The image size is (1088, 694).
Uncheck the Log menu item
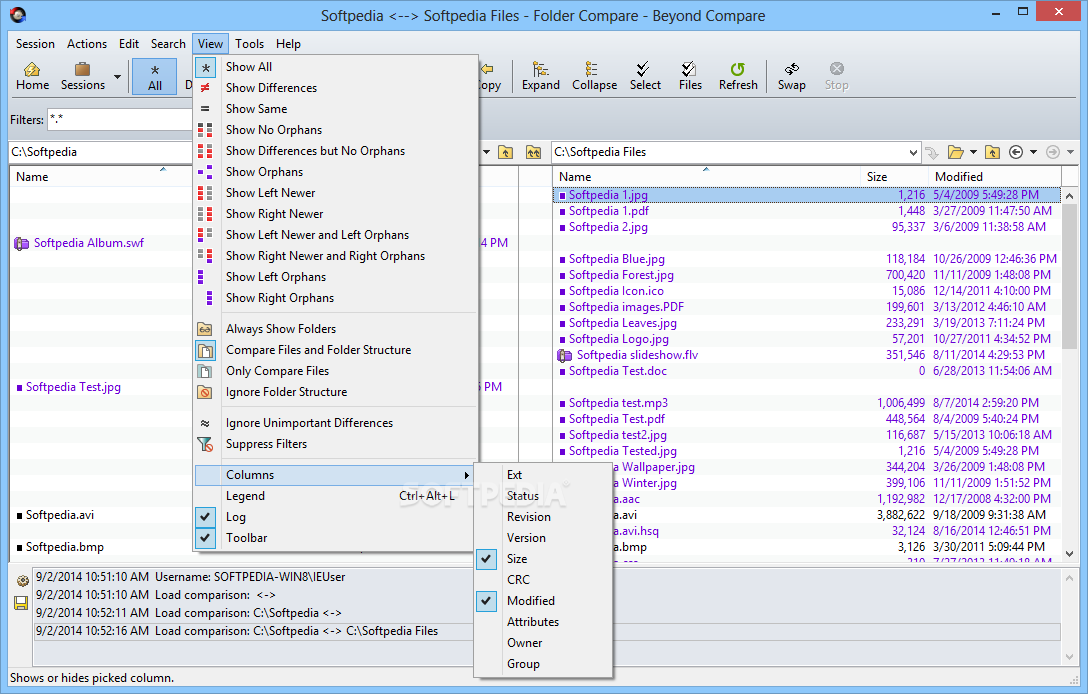336,517
